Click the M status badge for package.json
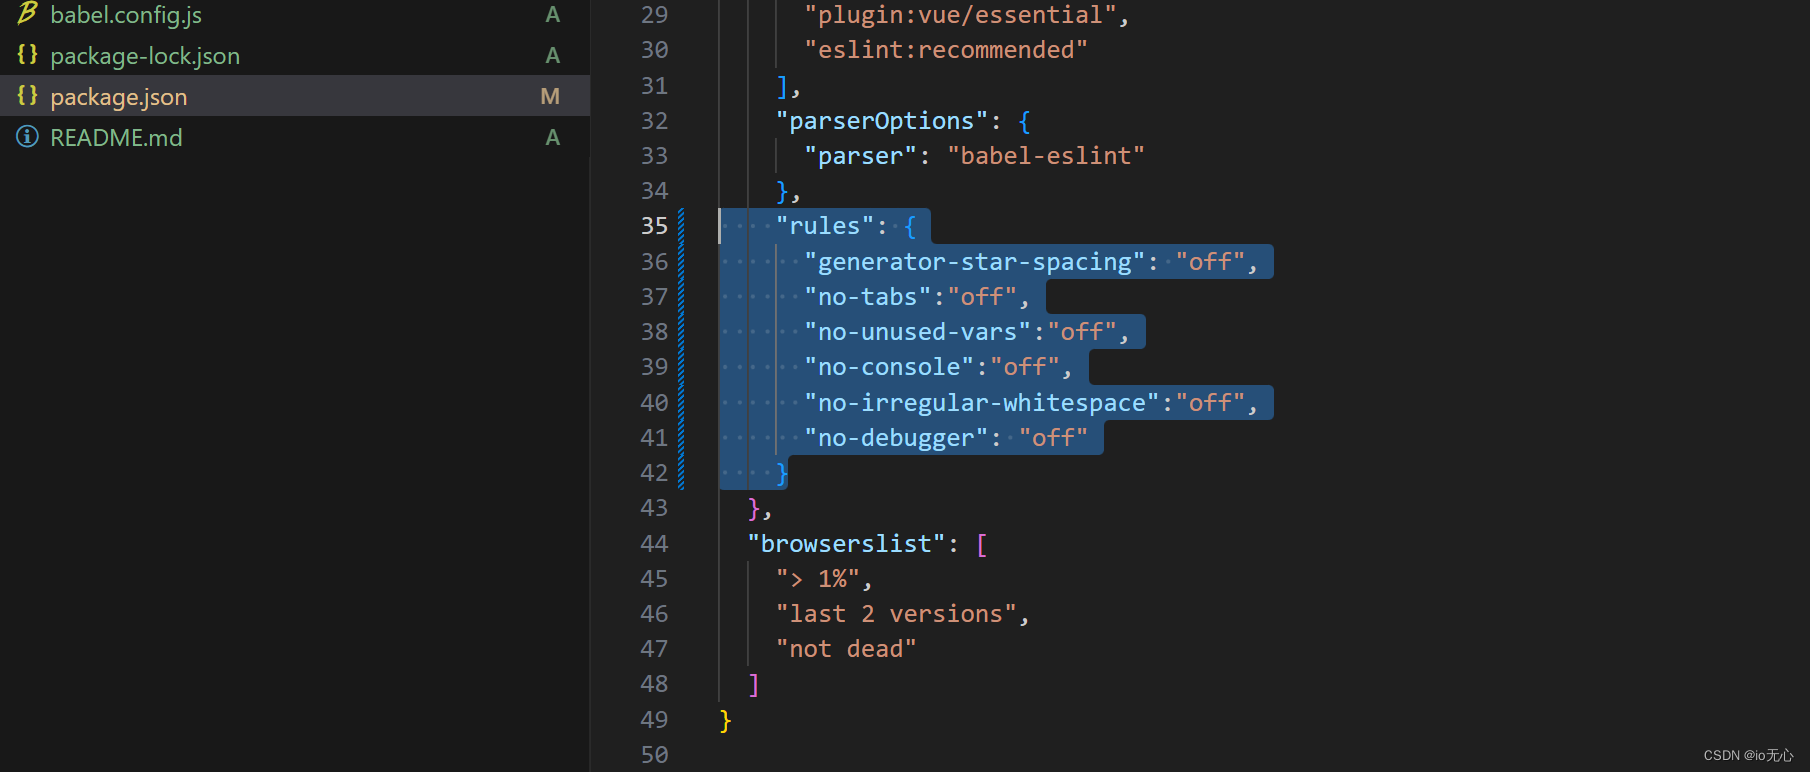The height and width of the screenshot is (772, 1810). coord(550,97)
